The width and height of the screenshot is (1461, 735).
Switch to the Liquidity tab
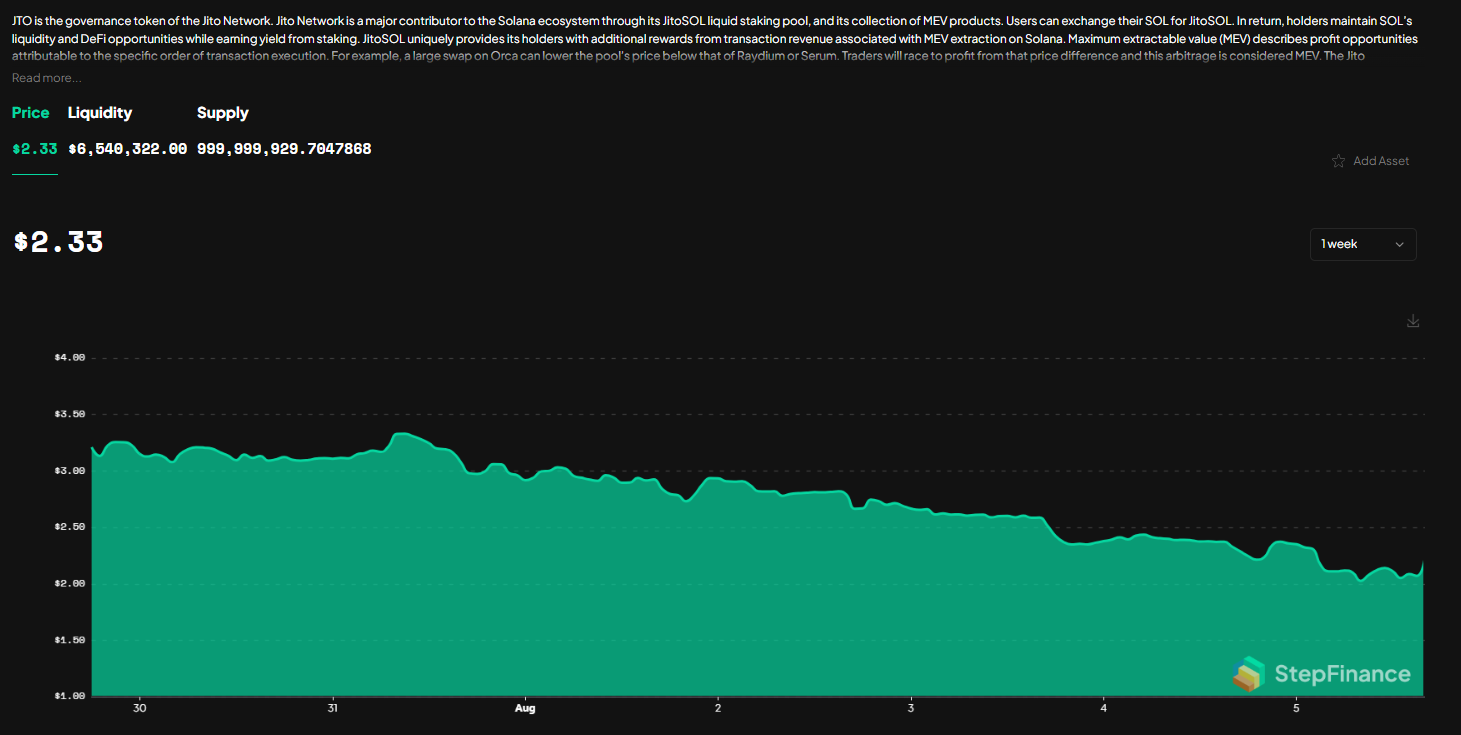[x=99, y=112]
